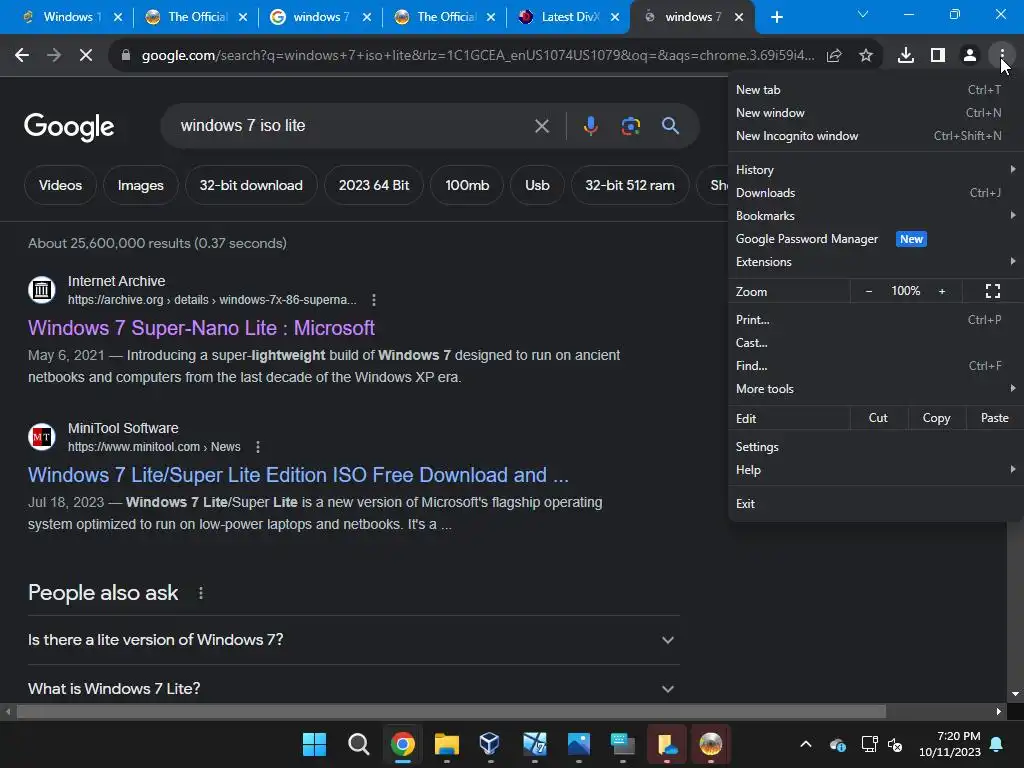Click Copy in Edit row
The width and height of the screenshot is (1024, 768).
[936, 418]
